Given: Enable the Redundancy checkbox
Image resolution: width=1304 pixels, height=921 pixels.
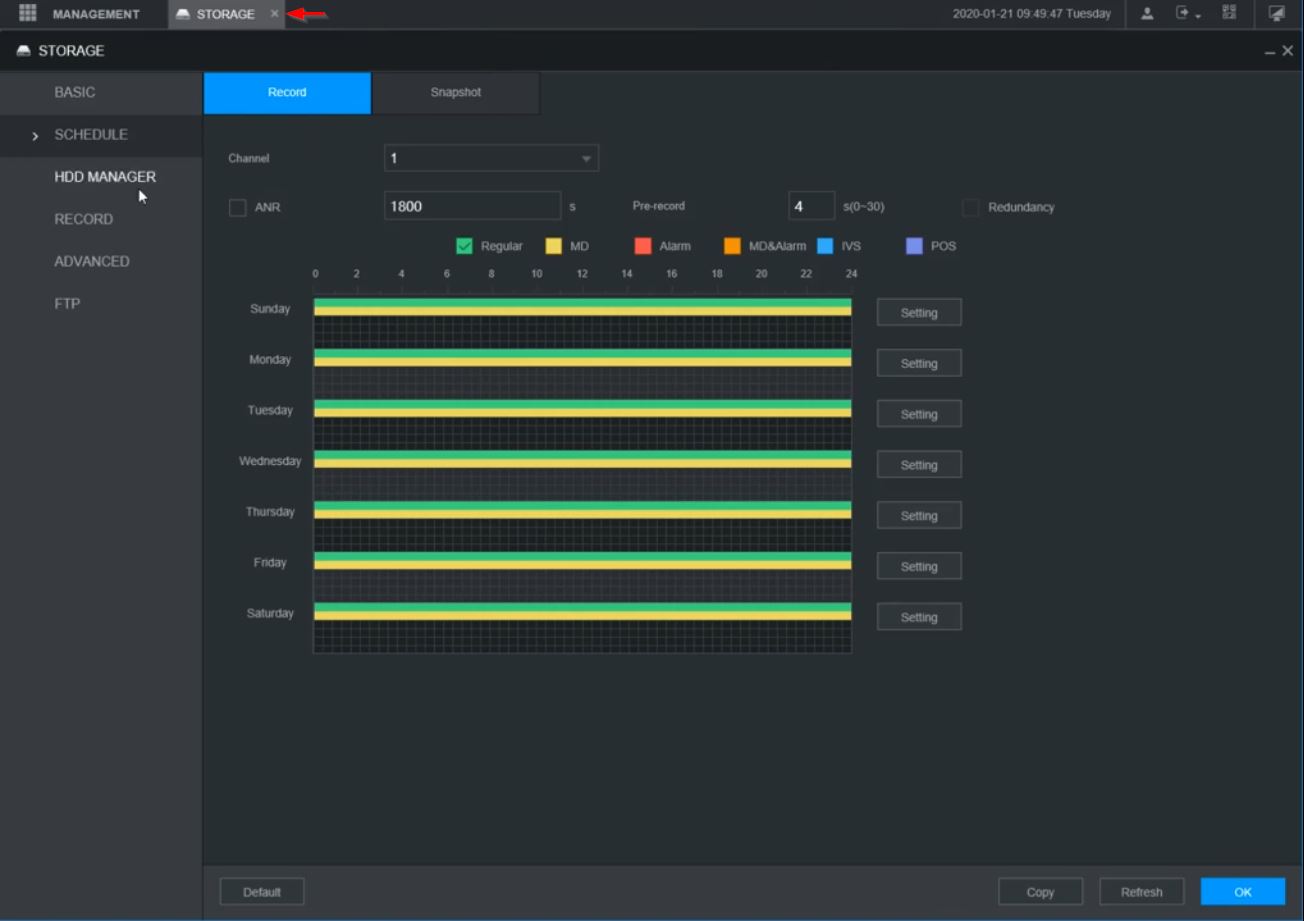Looking at the screenshot, I should 970,208.
